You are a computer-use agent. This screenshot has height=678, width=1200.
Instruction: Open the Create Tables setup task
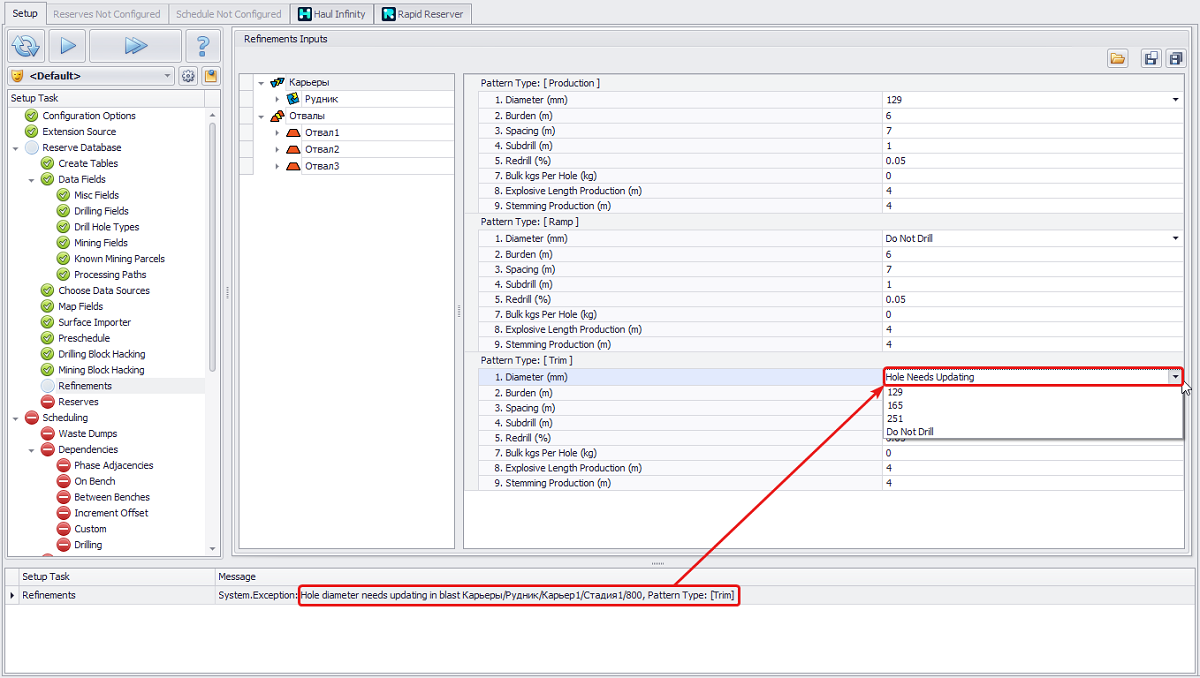(88, 164)
